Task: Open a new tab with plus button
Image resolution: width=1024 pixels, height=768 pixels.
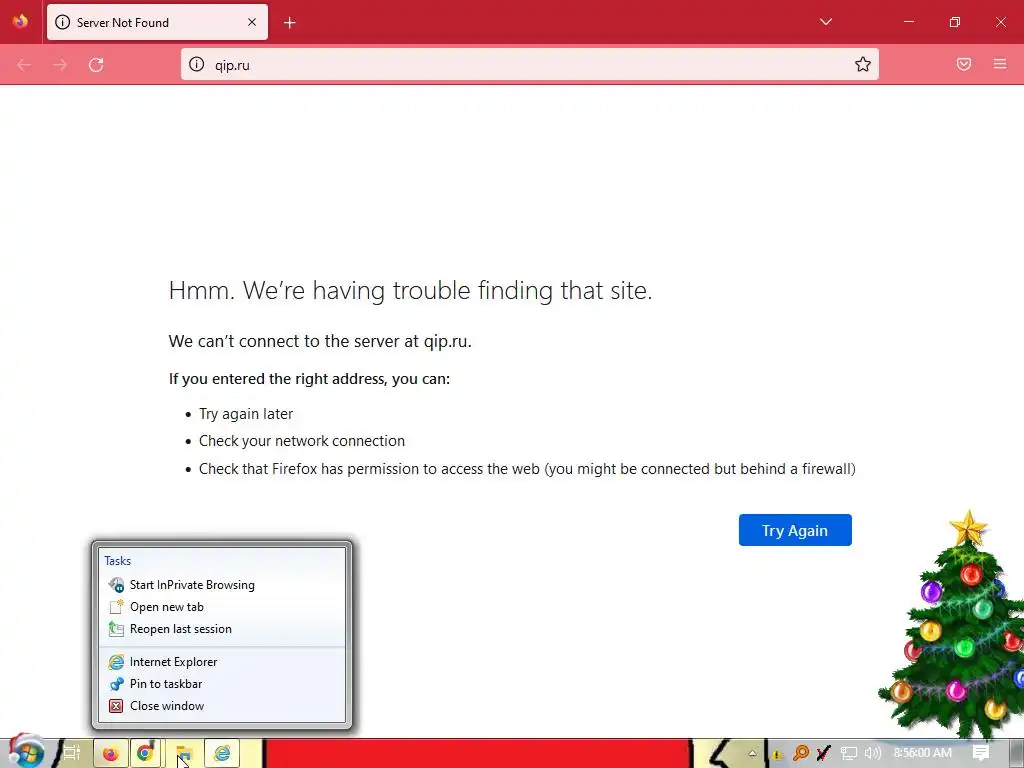Action: click(290, 23)
